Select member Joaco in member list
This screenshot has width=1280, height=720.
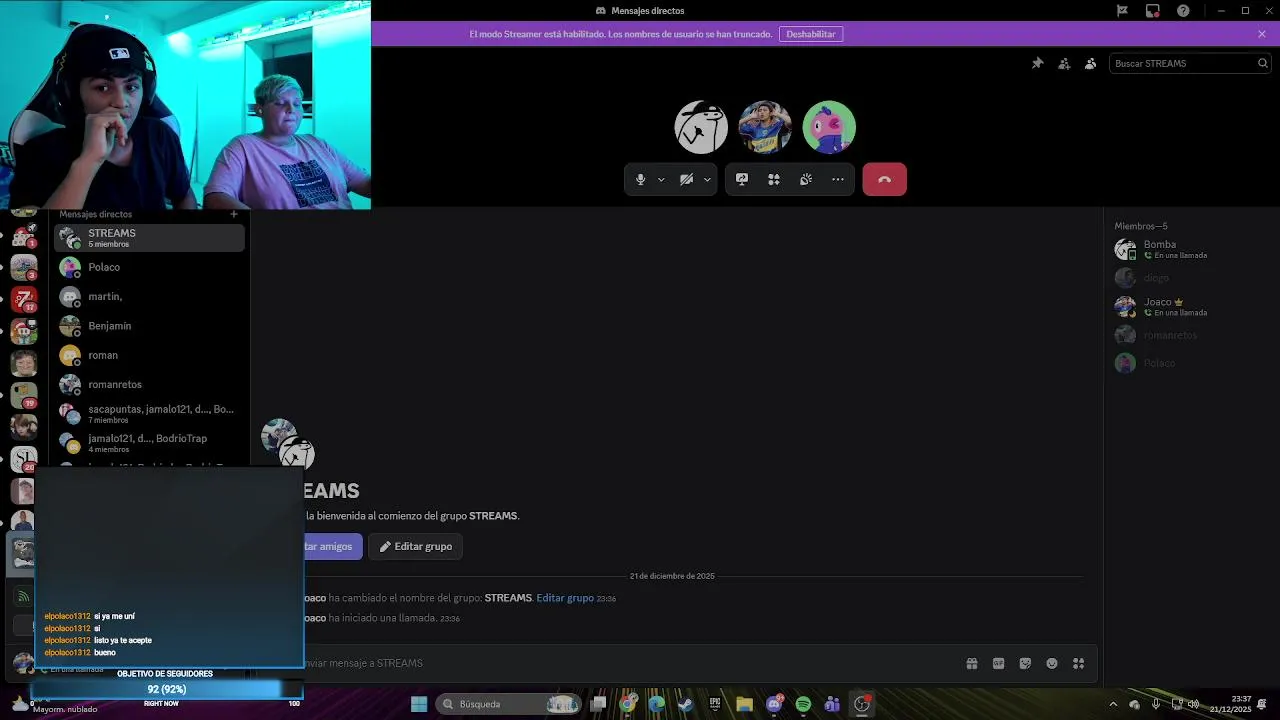(1190, 306)
